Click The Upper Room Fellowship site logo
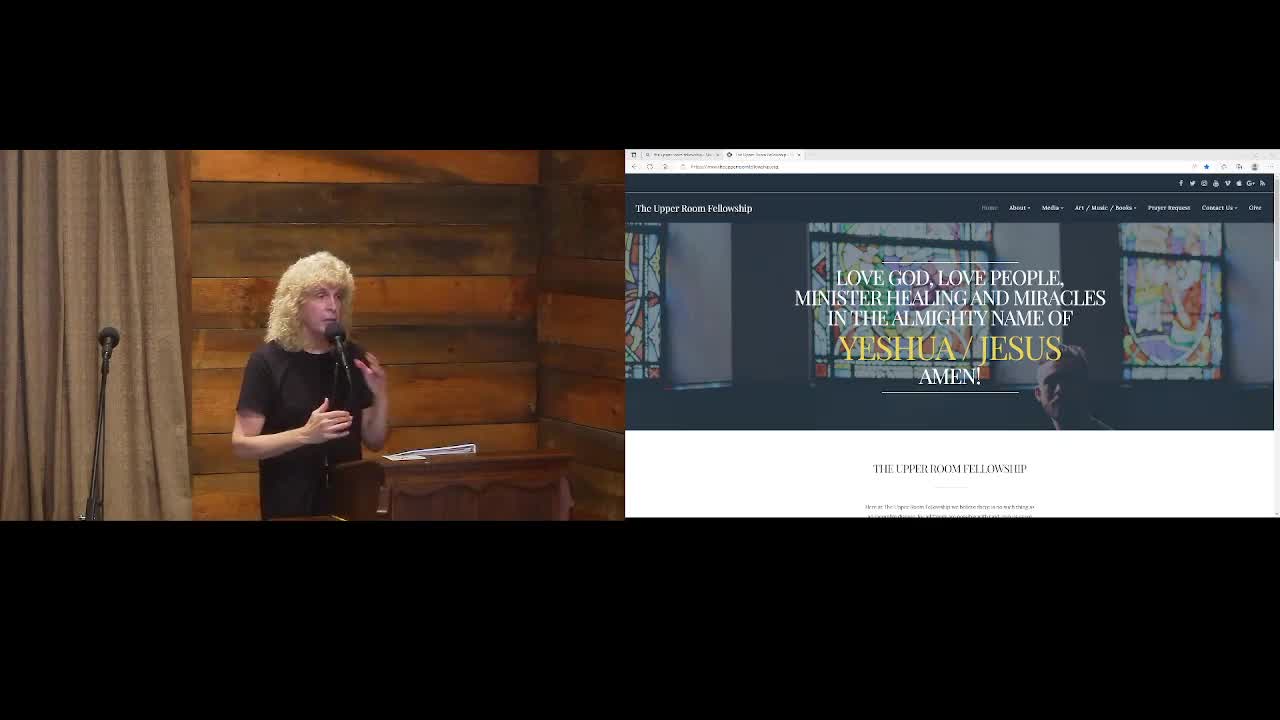 pos(693,208)
